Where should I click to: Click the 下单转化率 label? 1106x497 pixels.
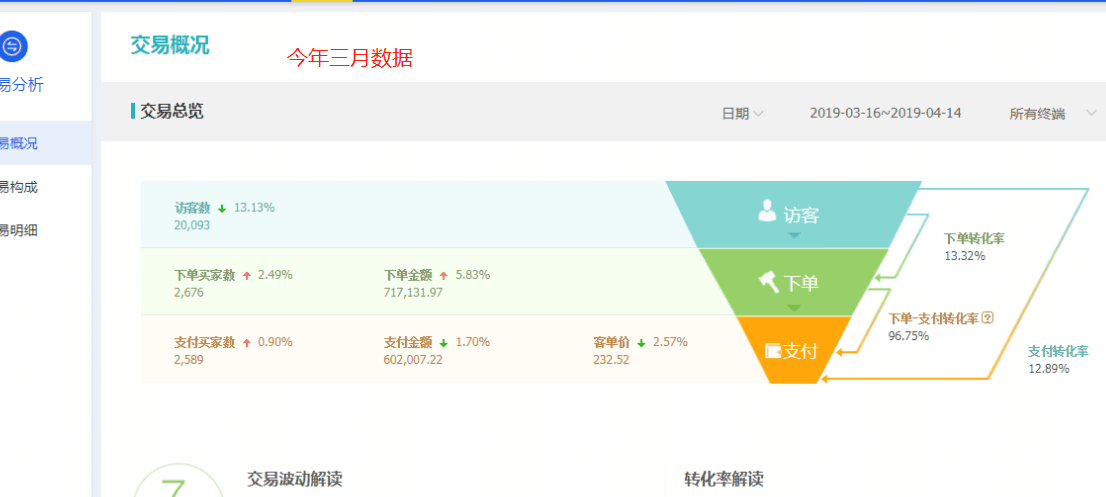pyautogui.click(x=974, y=238)
